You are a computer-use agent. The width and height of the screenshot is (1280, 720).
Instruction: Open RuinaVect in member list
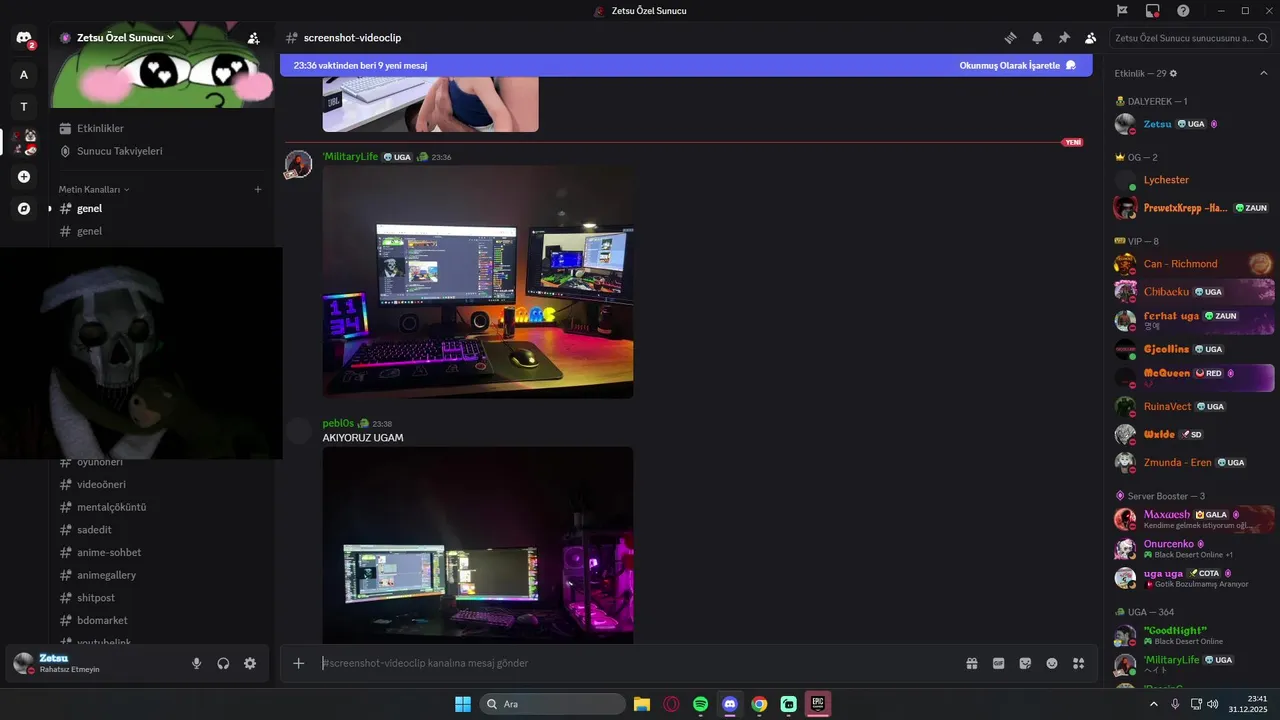pyautogui.click(x=1191, y=406)
